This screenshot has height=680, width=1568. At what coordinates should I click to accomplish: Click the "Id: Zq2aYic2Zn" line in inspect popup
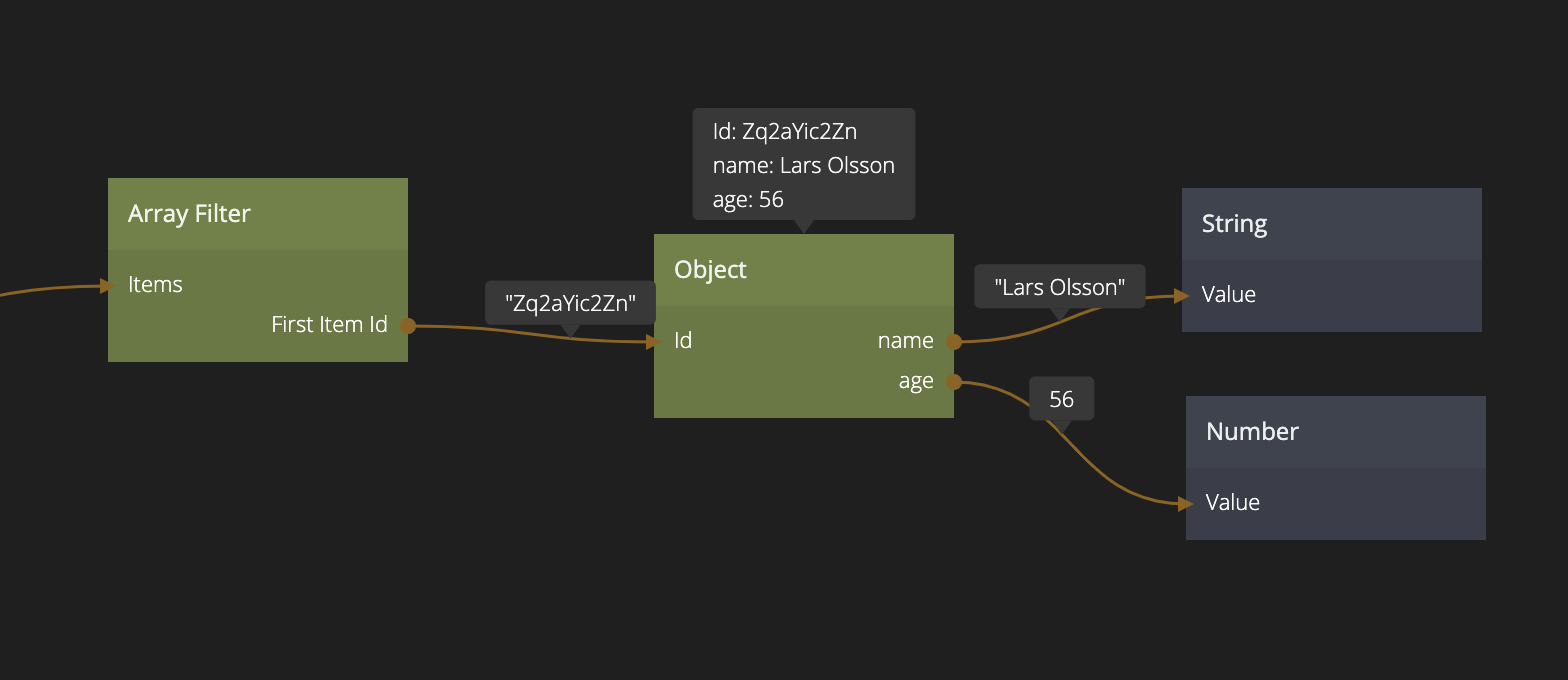click(784, 132)
